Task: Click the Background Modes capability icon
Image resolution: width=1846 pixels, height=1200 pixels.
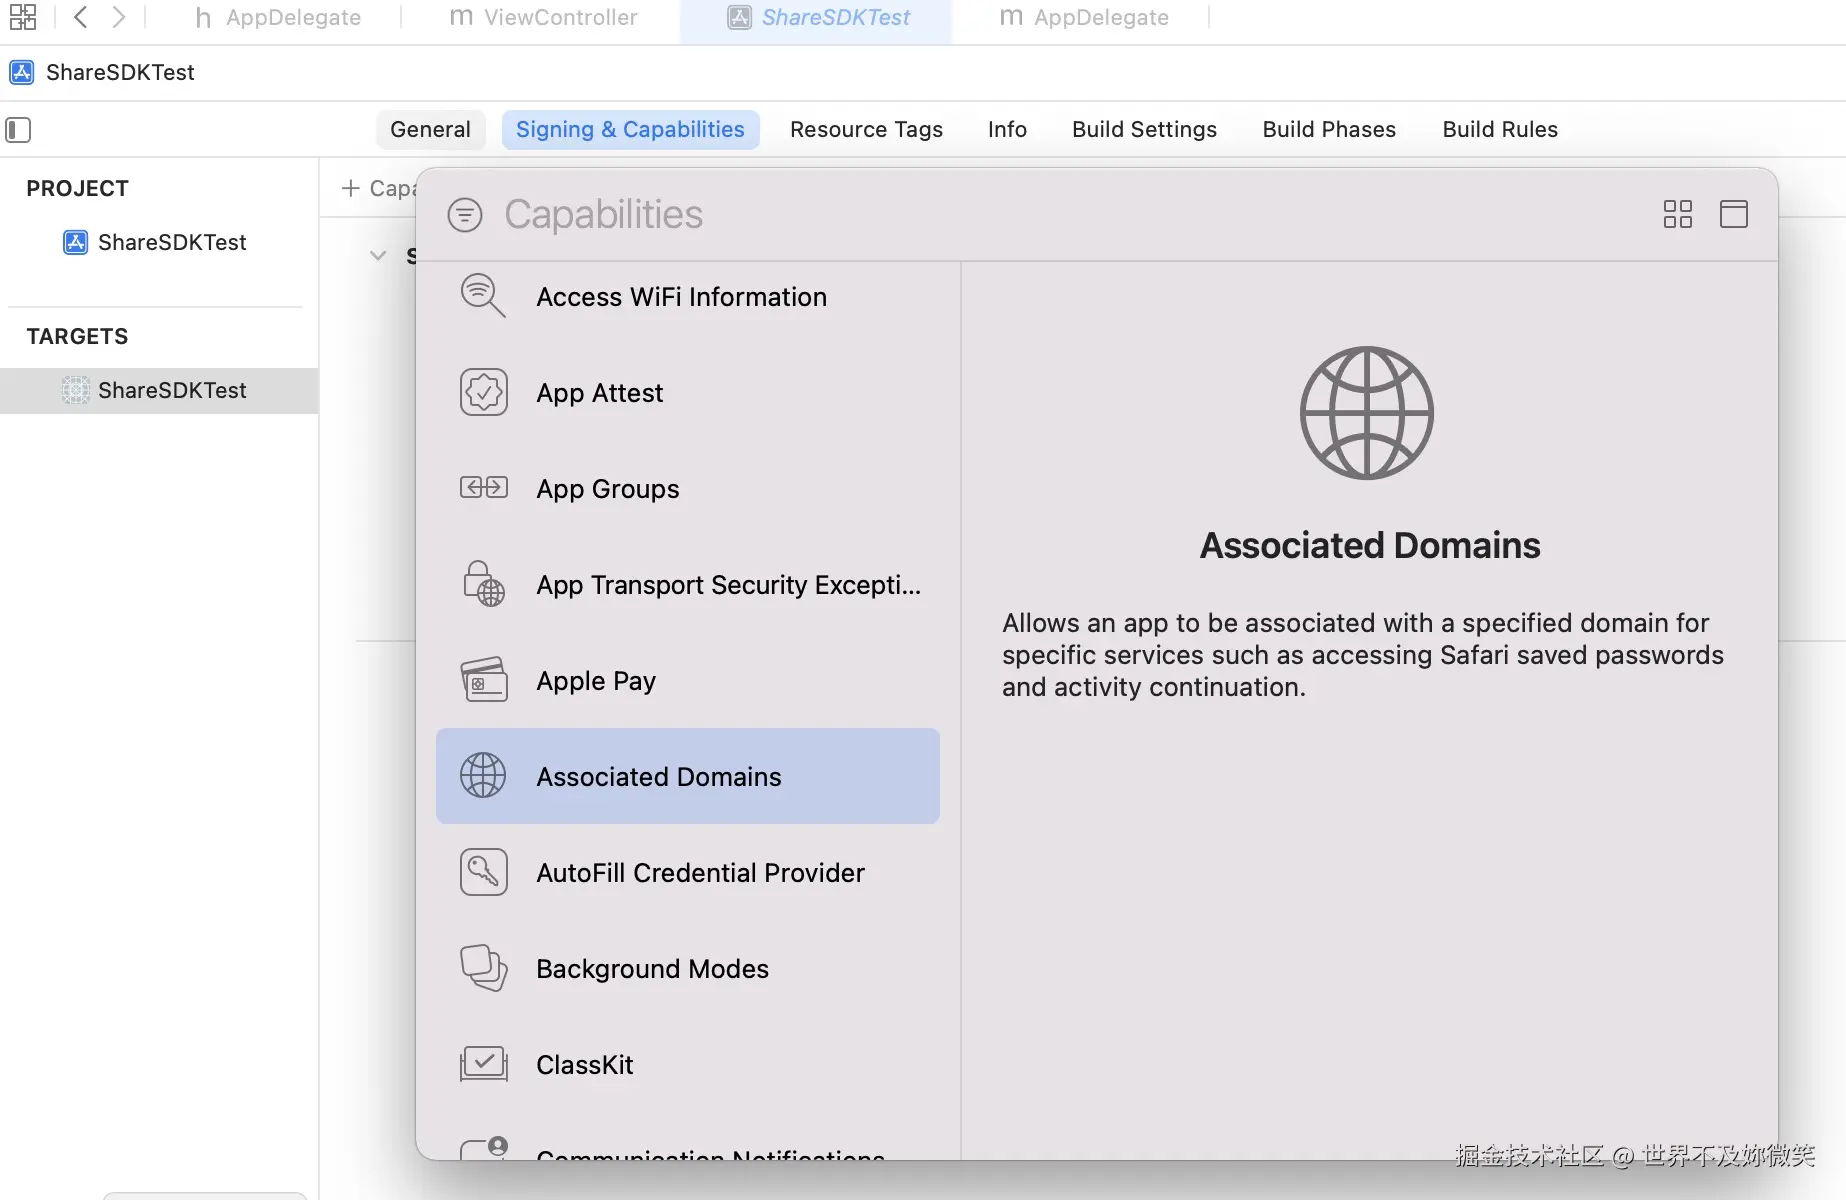Action: point(483,968)
